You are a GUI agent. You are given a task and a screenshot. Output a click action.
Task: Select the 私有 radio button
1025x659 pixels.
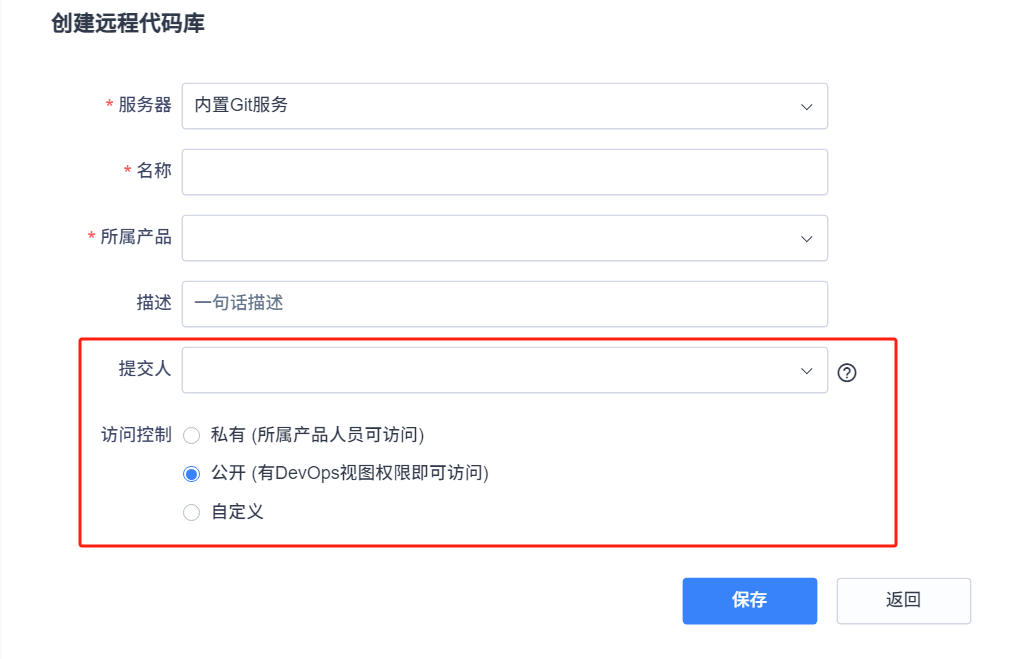[x=192, y=435]
